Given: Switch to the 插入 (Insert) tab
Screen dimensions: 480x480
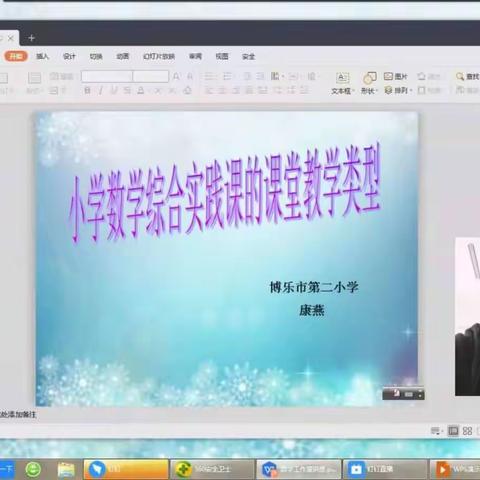Looking at the screenshot, I should (42, 56).
